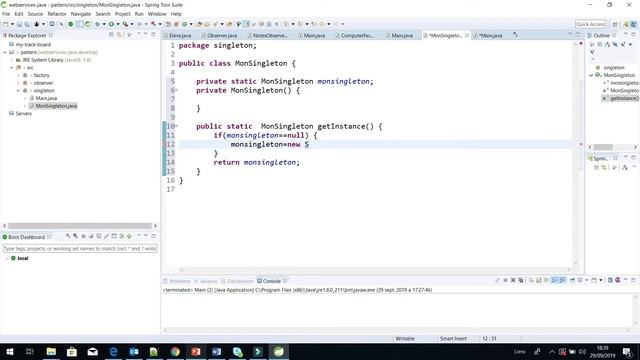Click the Boot Dashboard toolbar icon
The width and height of the screenshot is (640, 360).
(71, 24)
